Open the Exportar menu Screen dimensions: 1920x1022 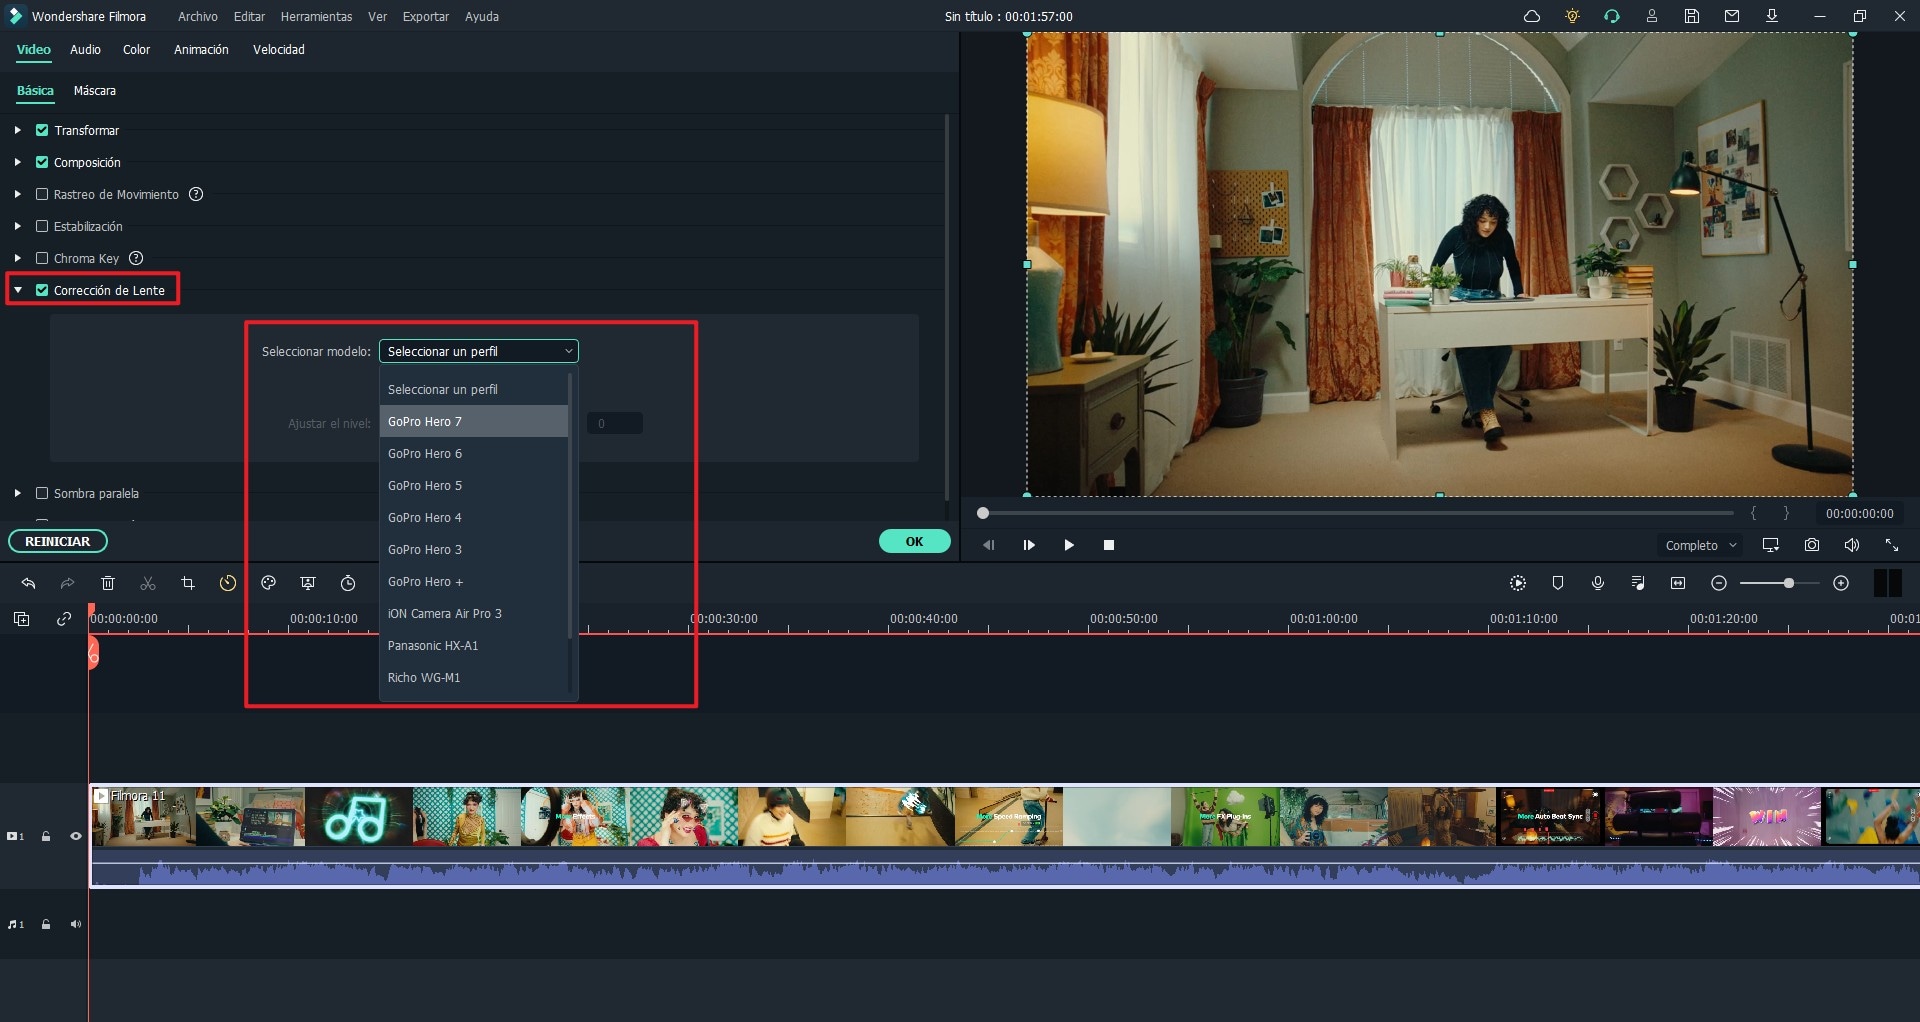pyautogui.click(x=425, y=16)
